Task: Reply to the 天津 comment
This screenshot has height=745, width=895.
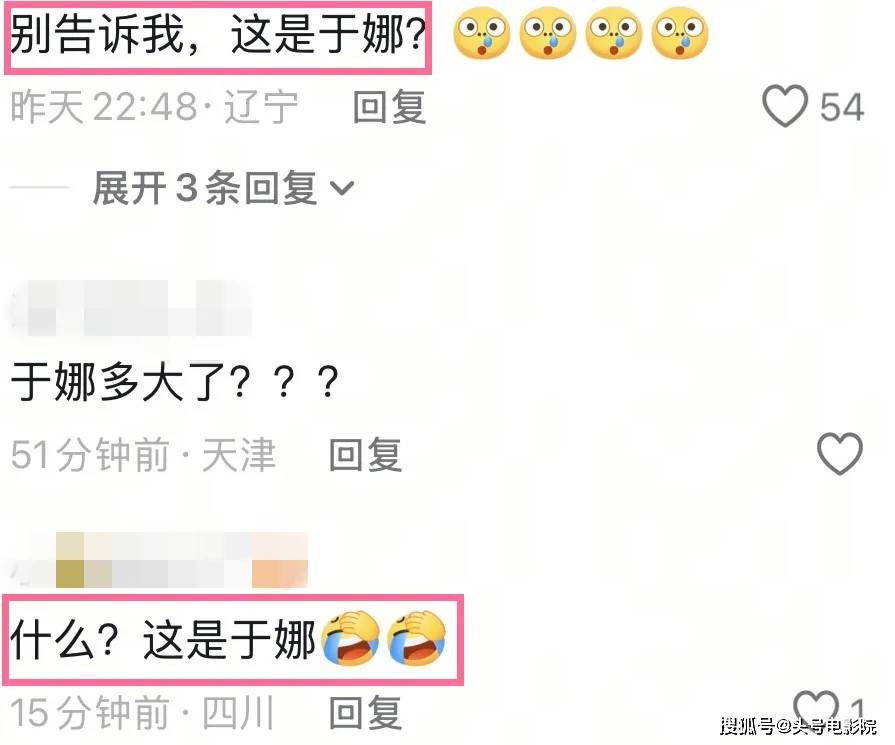Action: 365,455
